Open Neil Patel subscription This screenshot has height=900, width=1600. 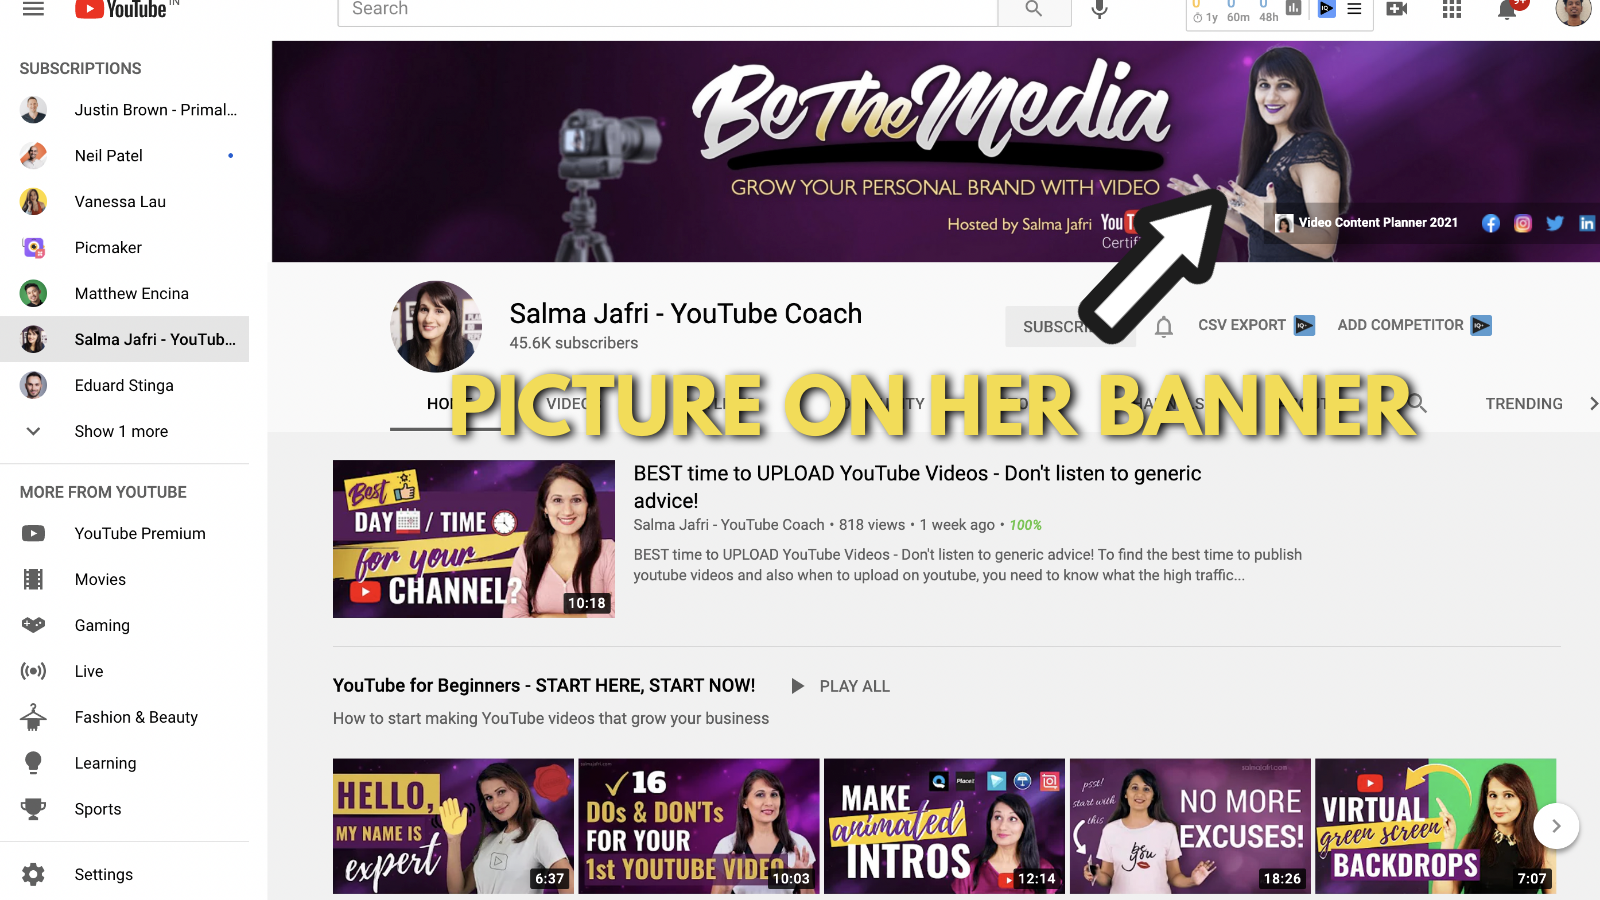pyautogui.click(x=125, y=156)
